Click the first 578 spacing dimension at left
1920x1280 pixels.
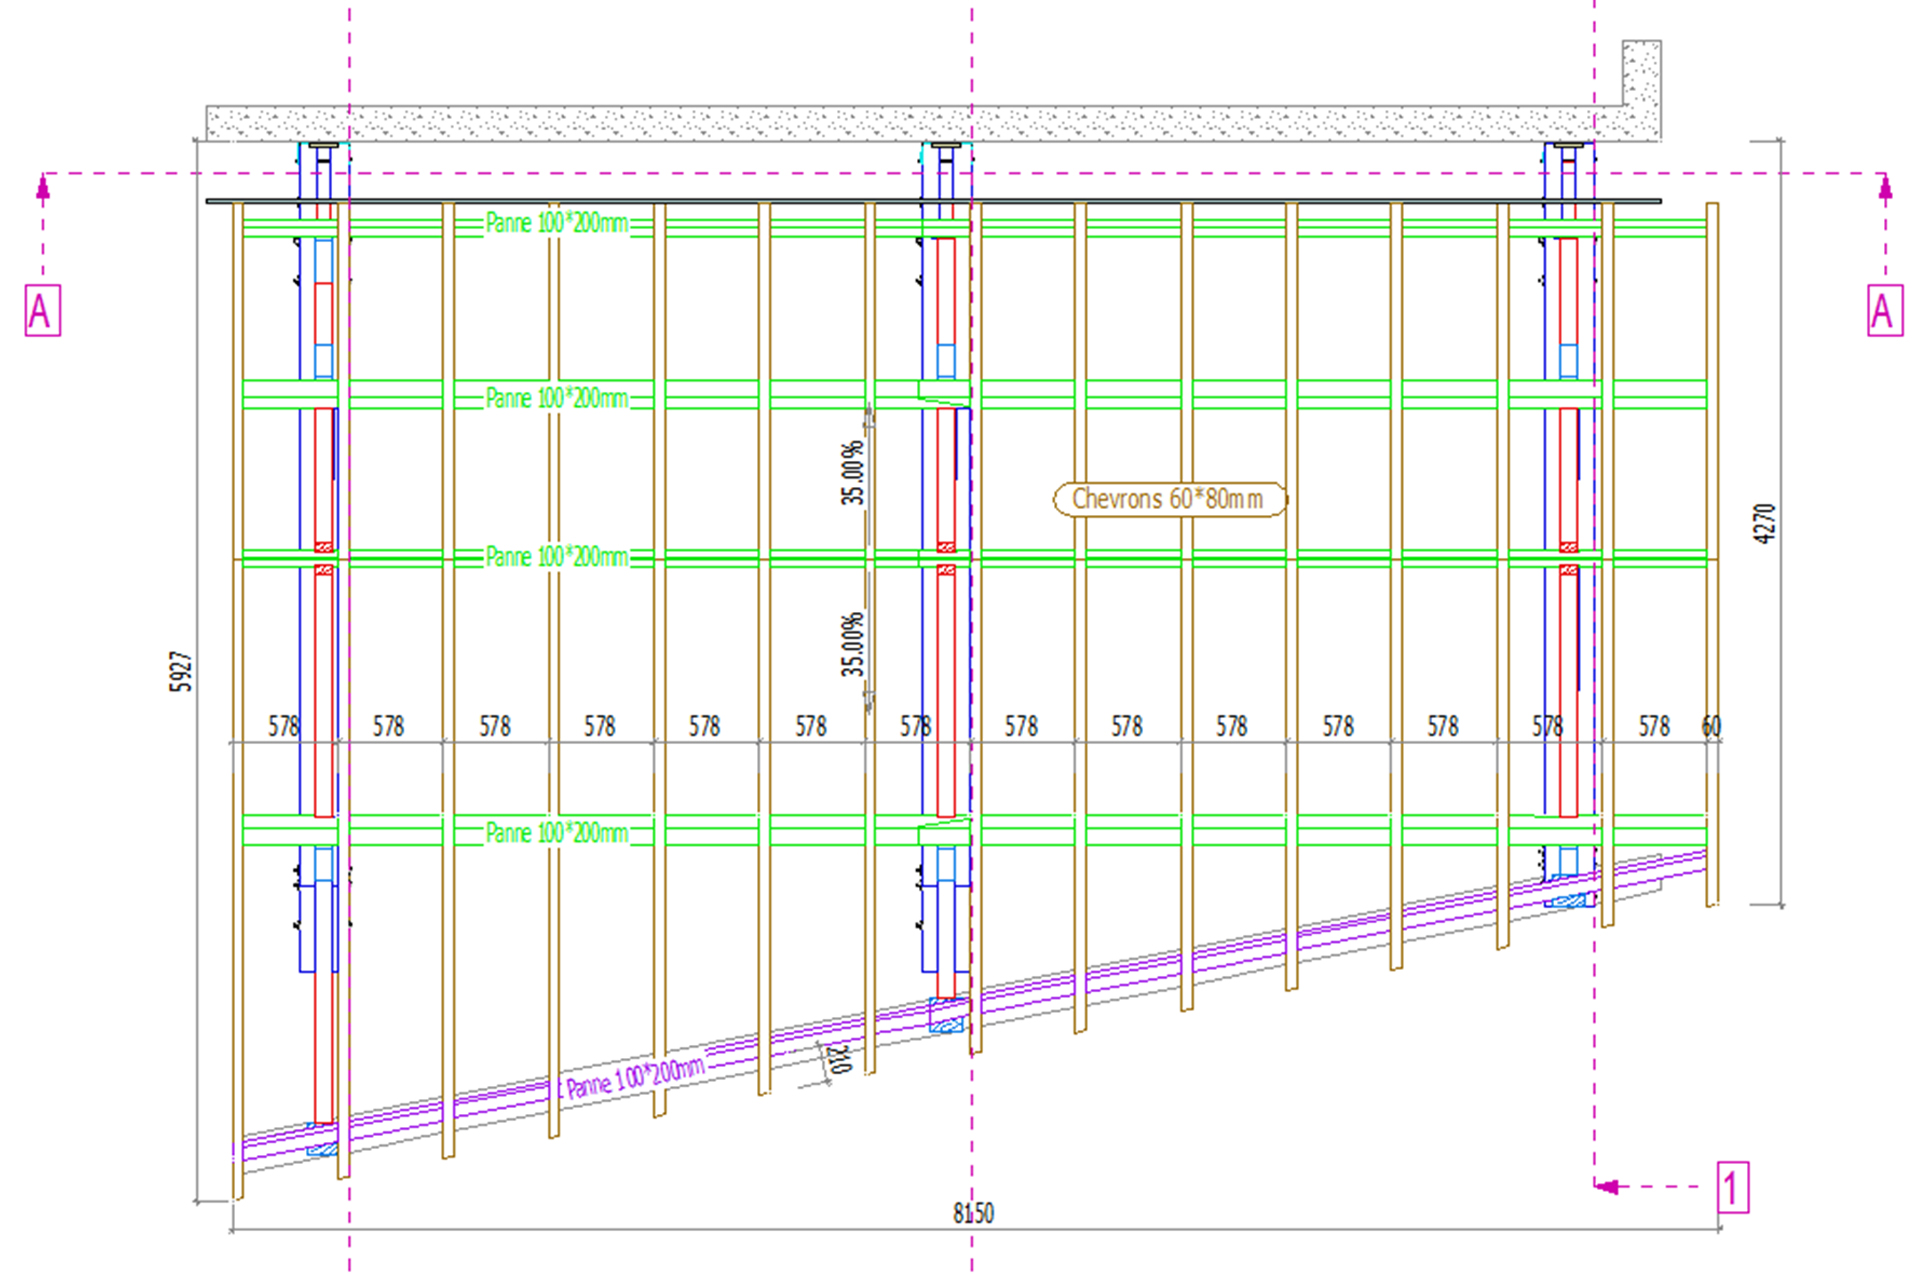283,726
